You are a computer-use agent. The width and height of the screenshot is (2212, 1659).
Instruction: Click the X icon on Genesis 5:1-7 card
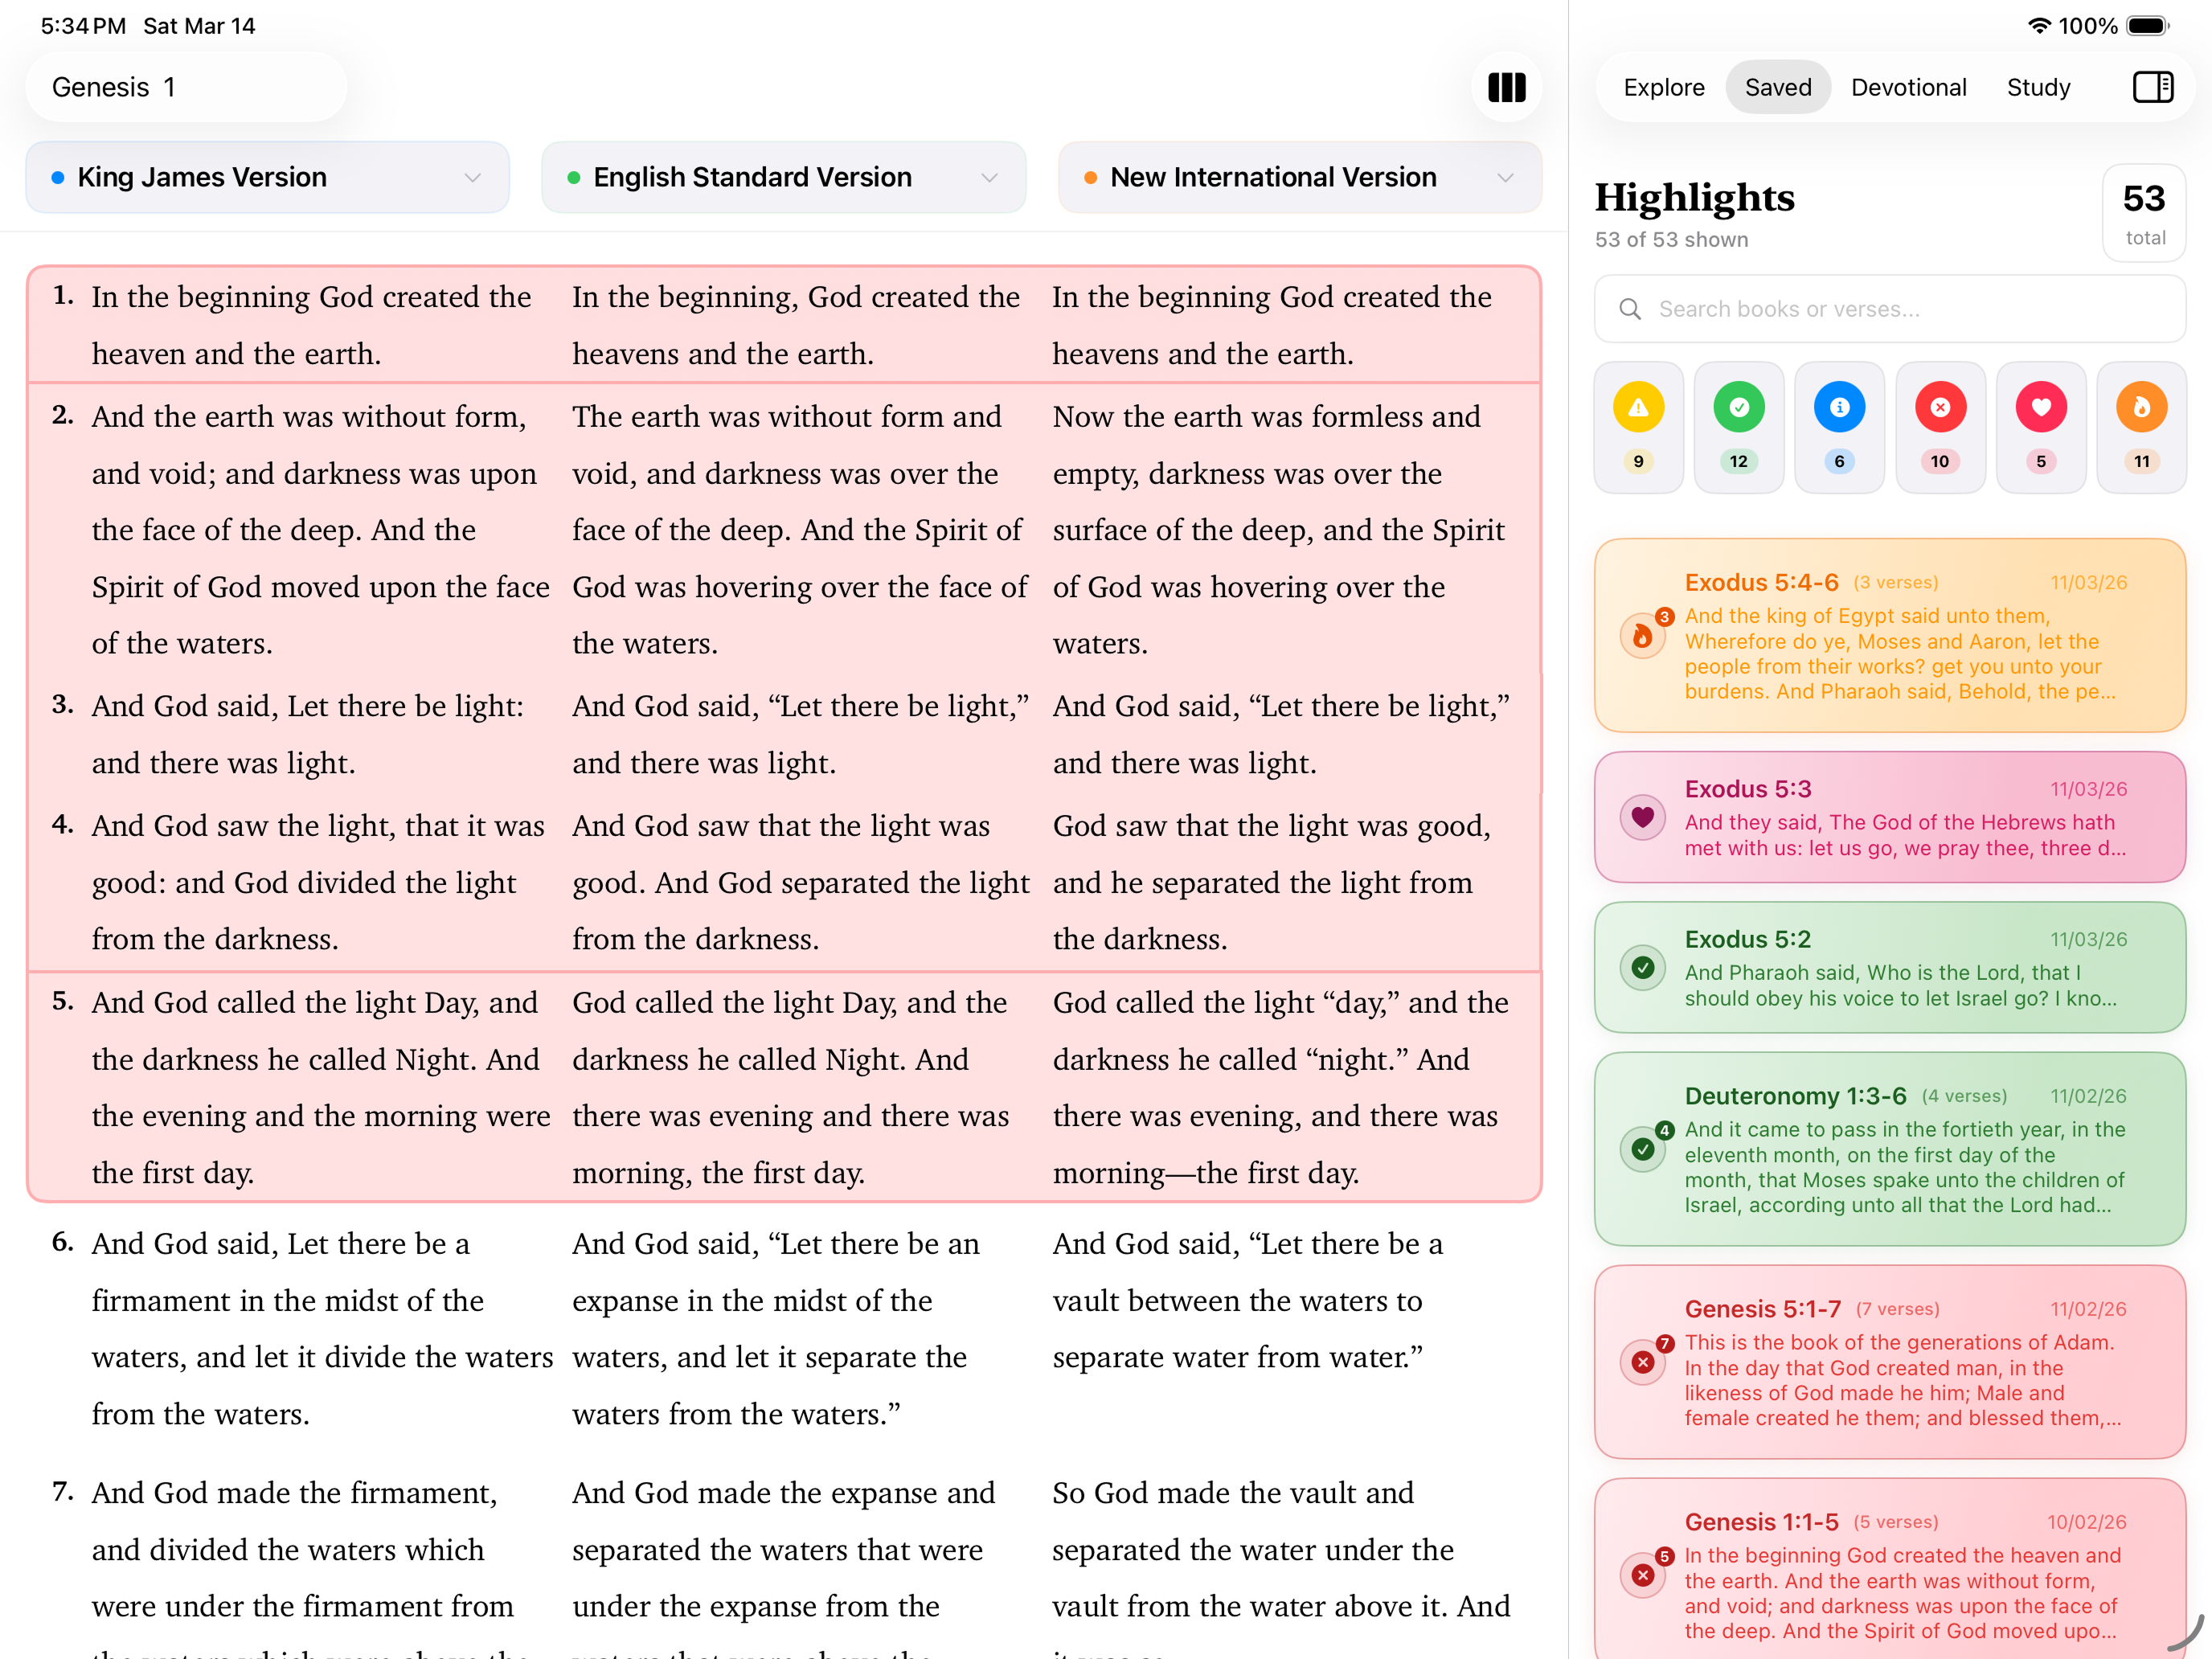pos(1642,1363)
